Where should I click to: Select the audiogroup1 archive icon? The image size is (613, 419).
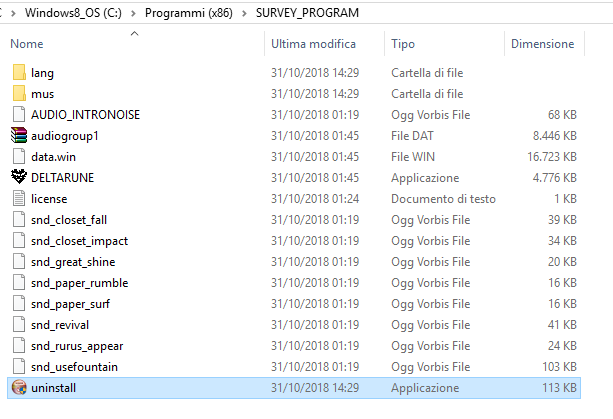click(19, 136)
